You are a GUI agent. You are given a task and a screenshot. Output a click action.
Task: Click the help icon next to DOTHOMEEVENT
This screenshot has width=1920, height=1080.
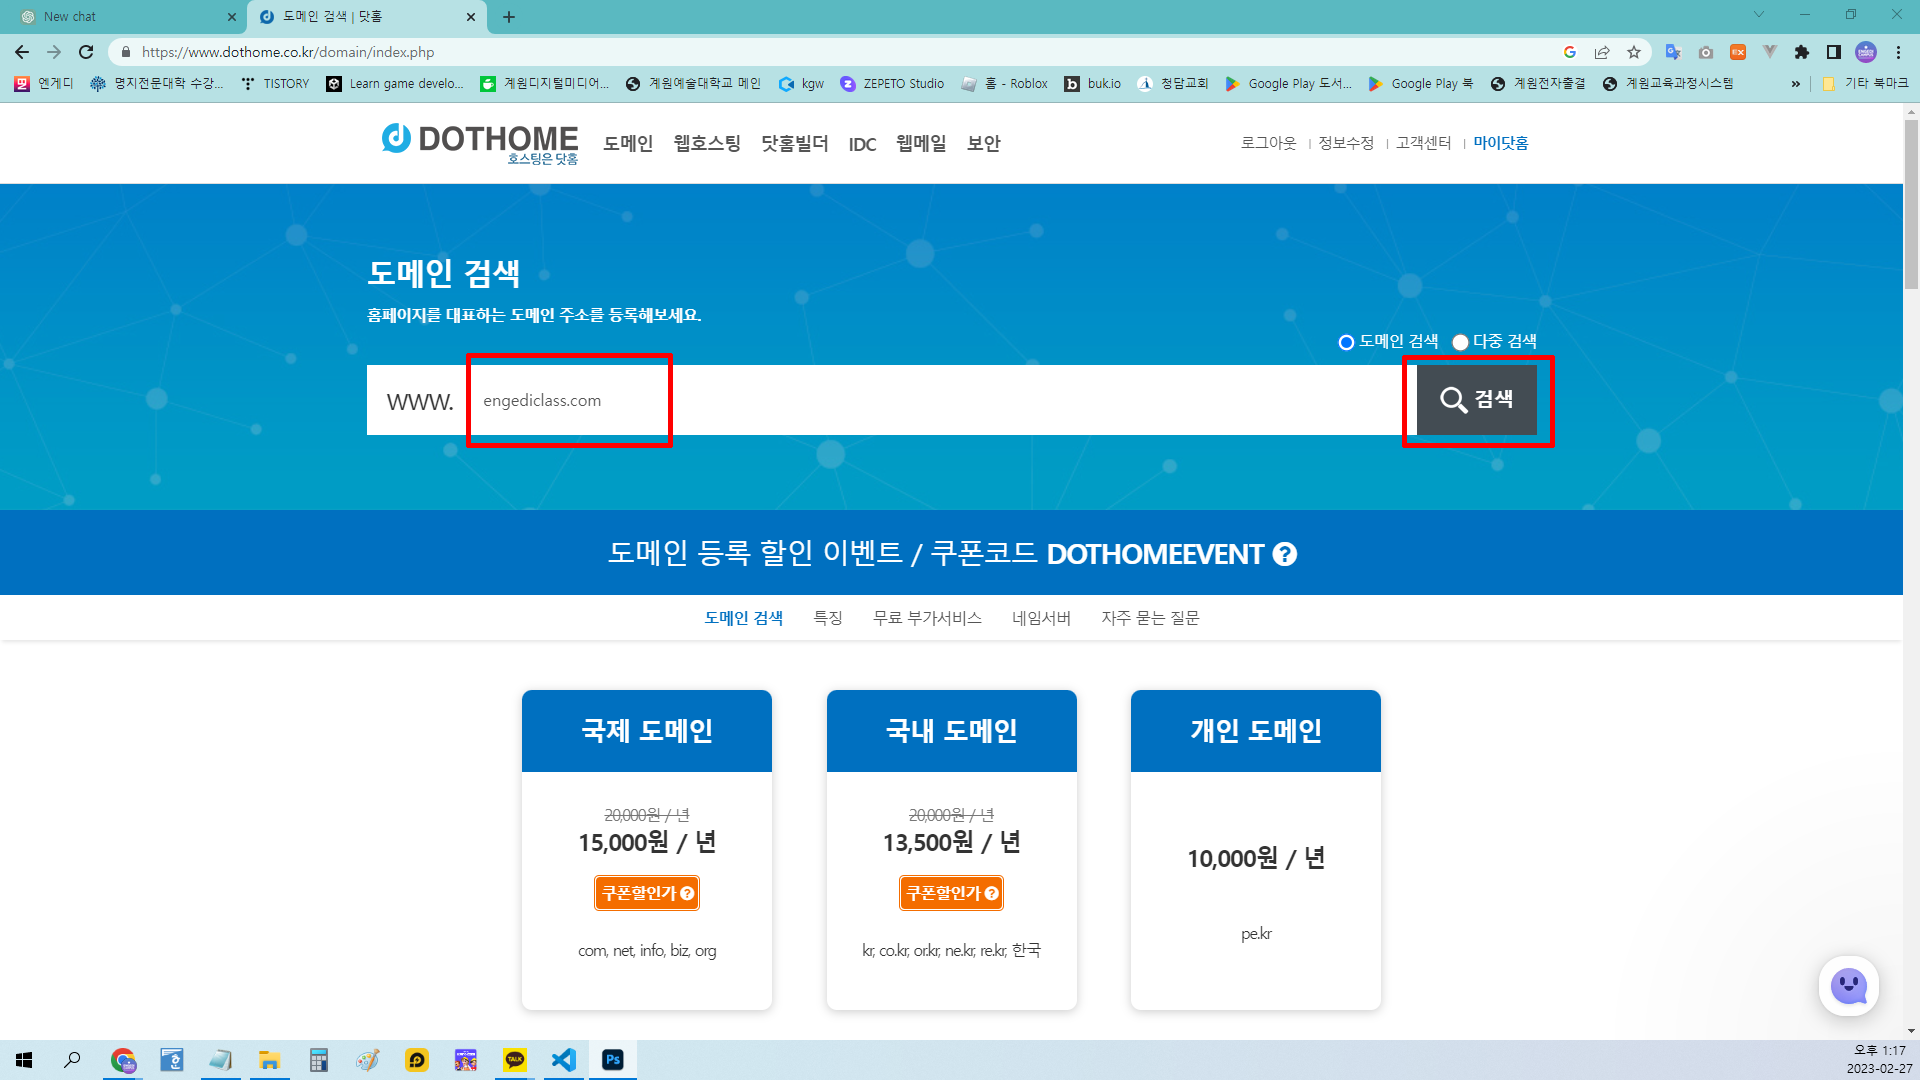point(1285,553)
